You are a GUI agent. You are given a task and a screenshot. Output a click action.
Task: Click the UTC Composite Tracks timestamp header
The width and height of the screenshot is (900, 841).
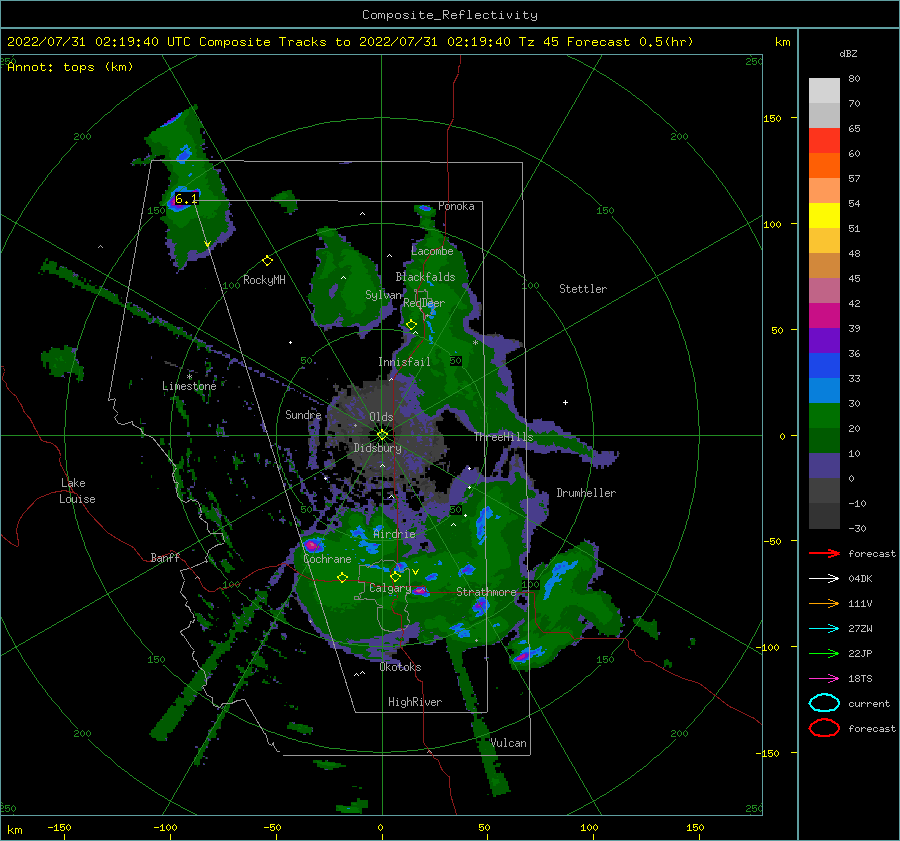350,42
